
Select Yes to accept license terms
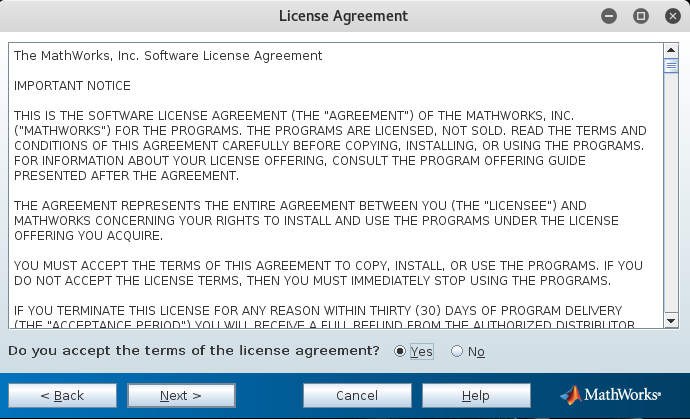tap(400, 351)
